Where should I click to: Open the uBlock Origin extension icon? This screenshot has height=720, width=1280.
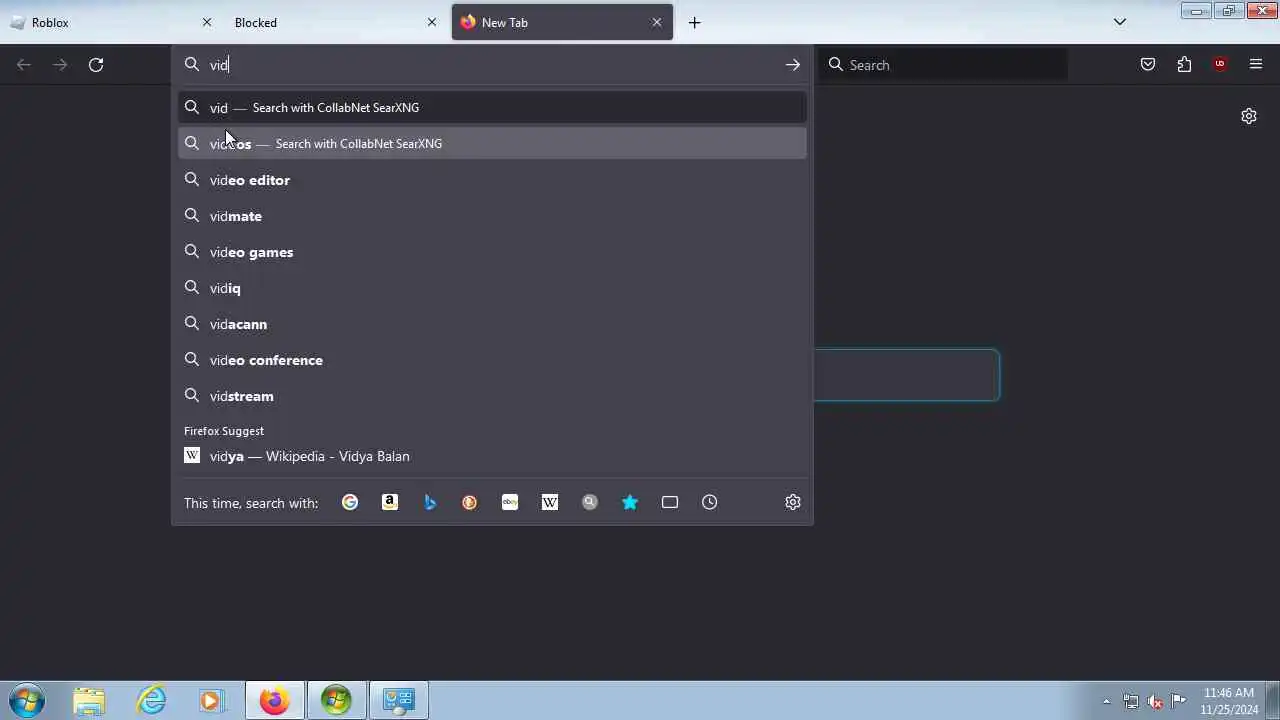click(x=1219, y=65)
